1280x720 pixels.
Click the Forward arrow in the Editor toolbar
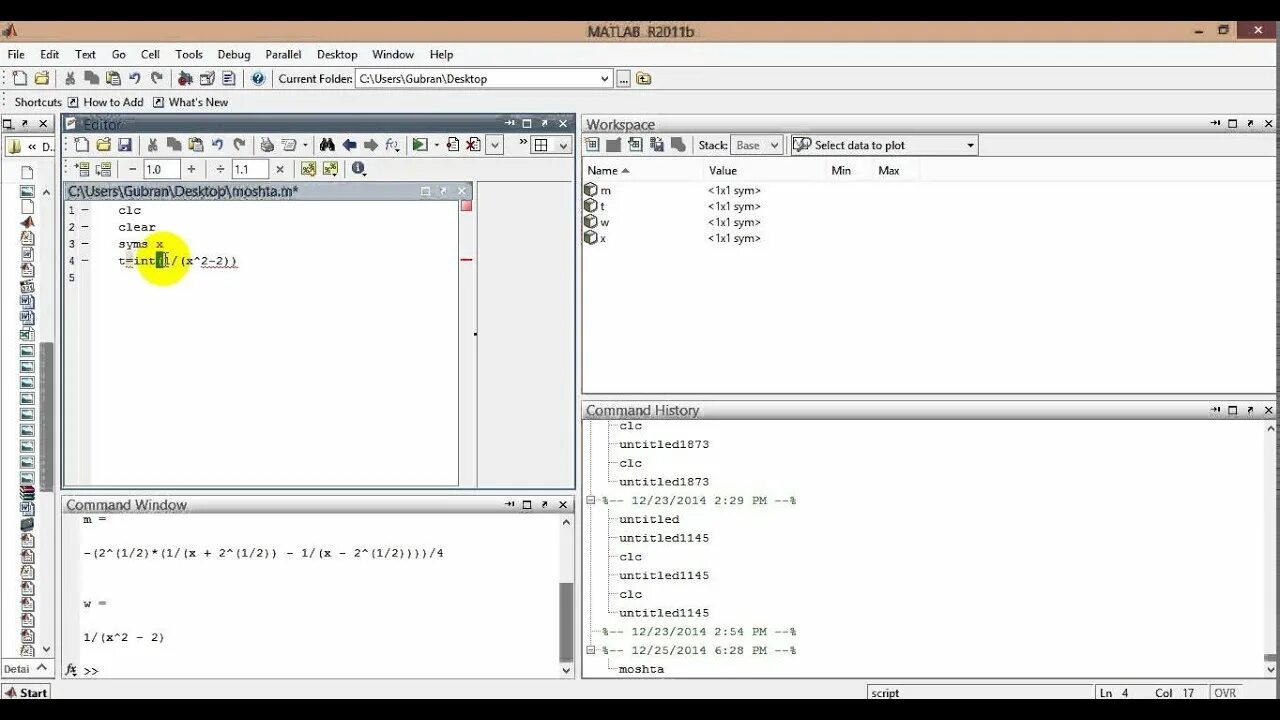click(371, 145)
